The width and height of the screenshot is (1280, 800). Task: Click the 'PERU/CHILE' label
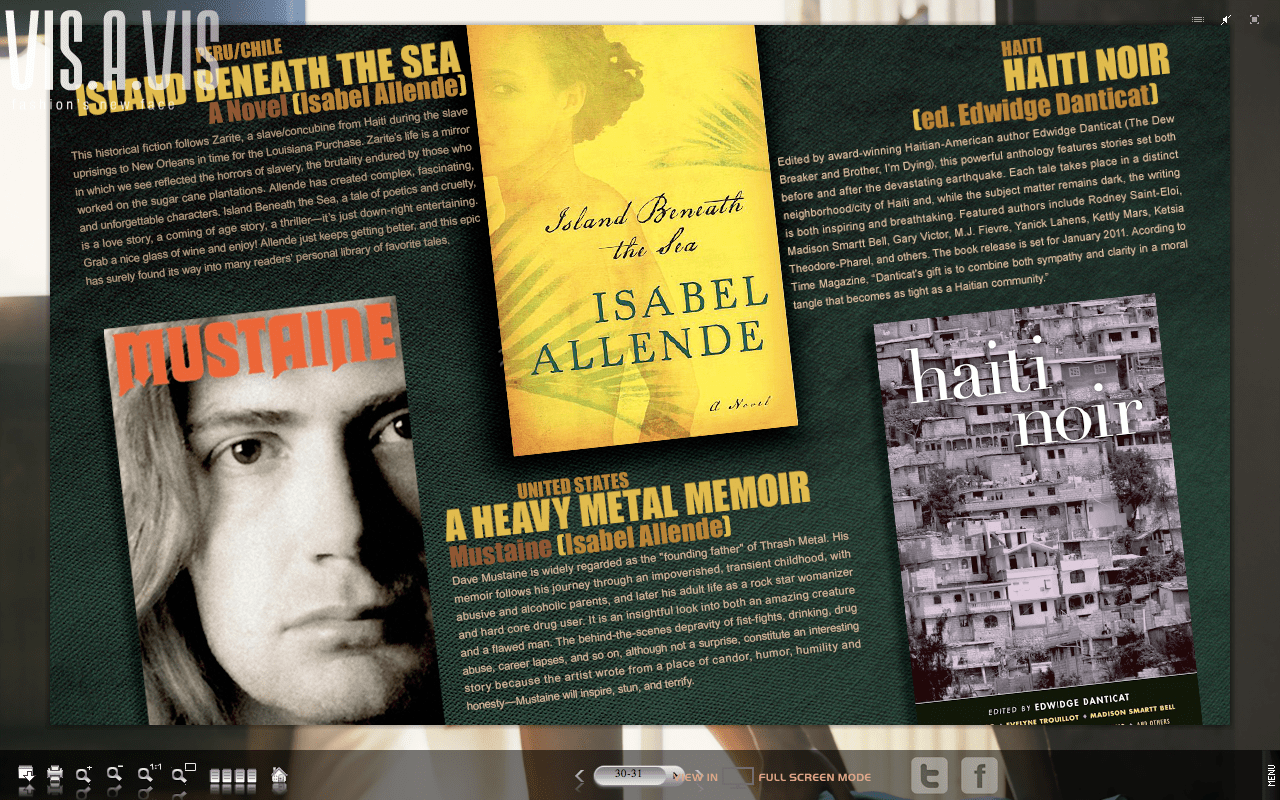(239, 49)
